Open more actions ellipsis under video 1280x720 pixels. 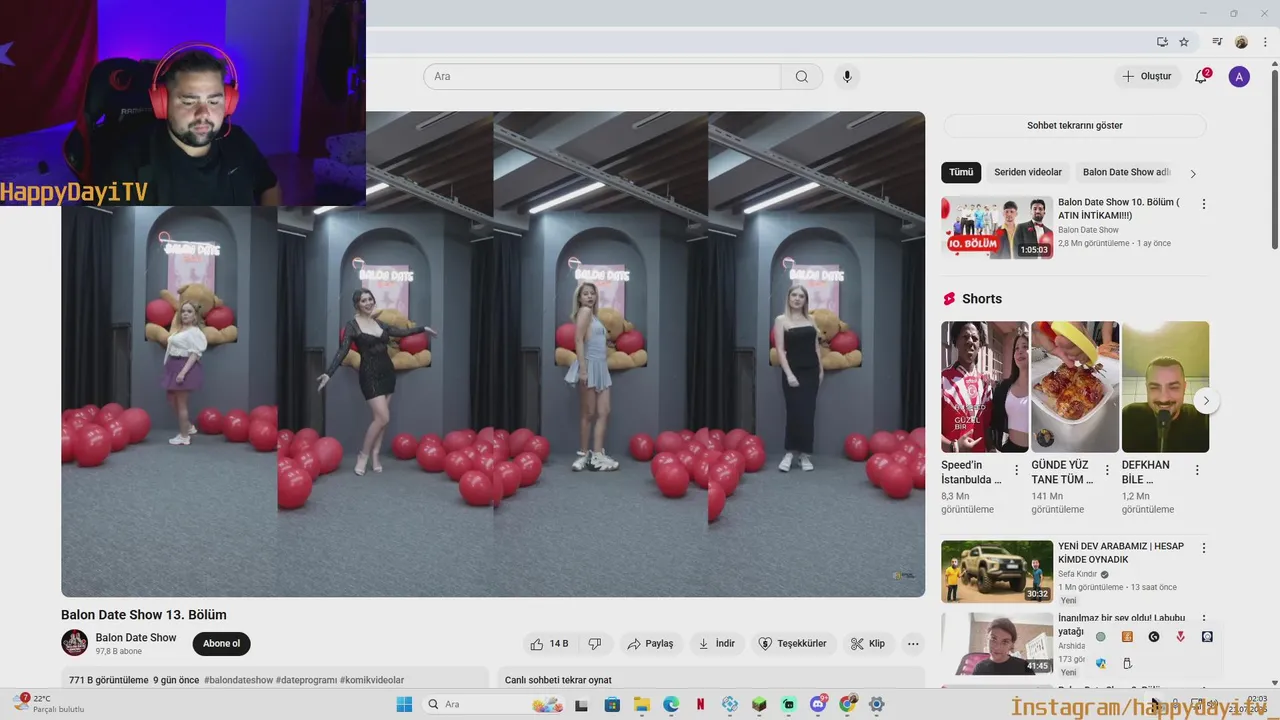click(913, 644)
